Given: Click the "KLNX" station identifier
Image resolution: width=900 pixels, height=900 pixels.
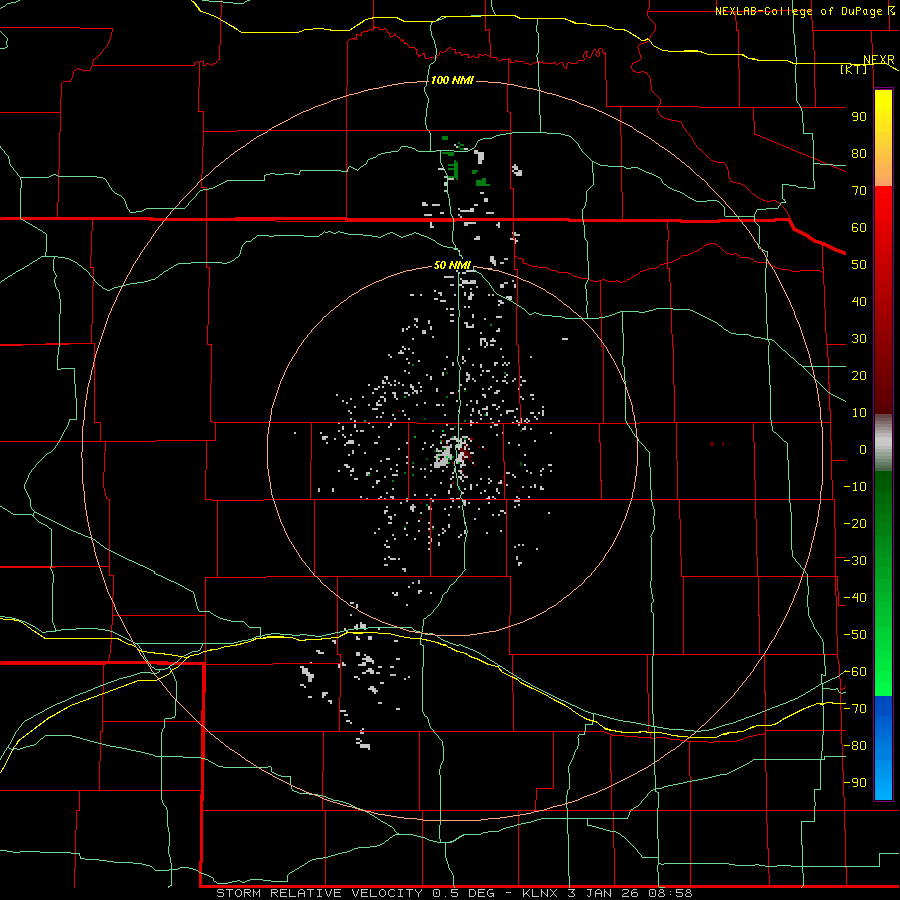Looking at the screenshot, I should 540,893.
